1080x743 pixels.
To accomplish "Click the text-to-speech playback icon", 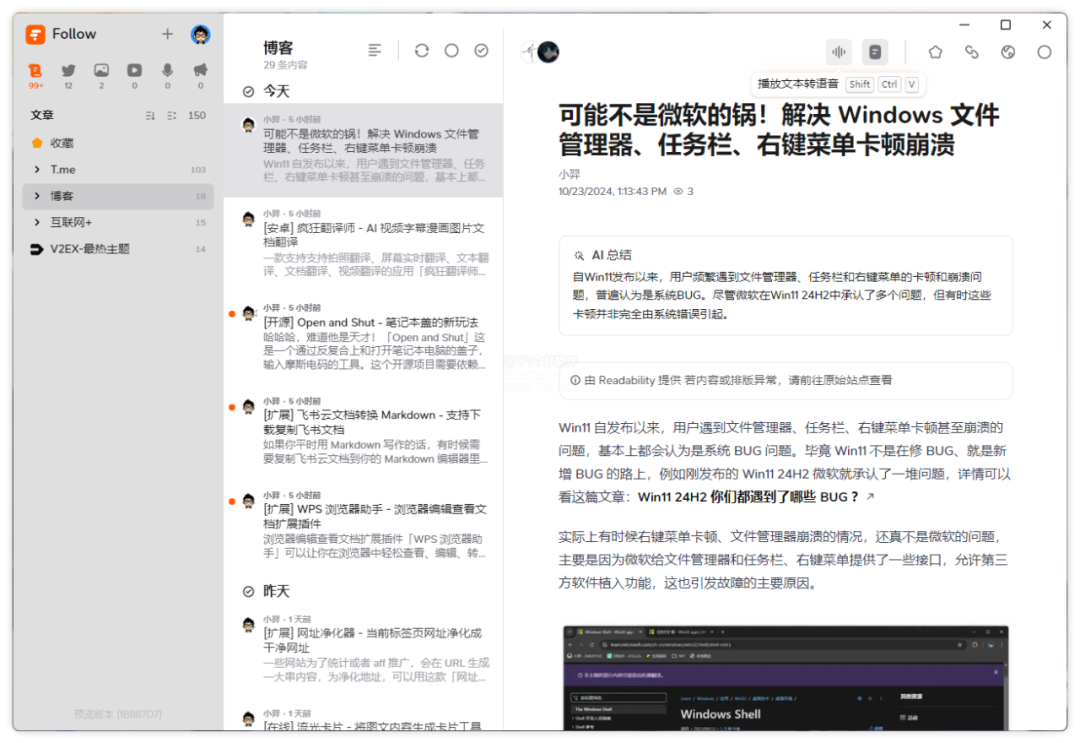I will [x=838, y=52].
